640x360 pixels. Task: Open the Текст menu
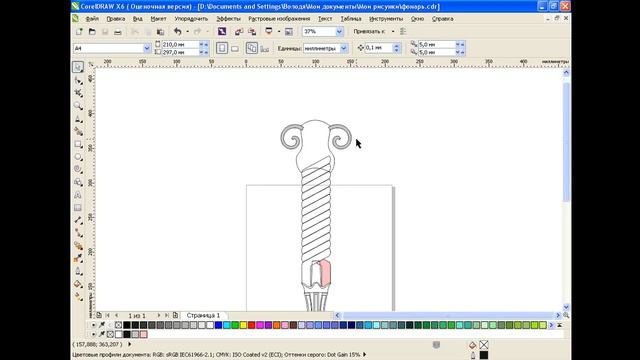click(325, 19)
